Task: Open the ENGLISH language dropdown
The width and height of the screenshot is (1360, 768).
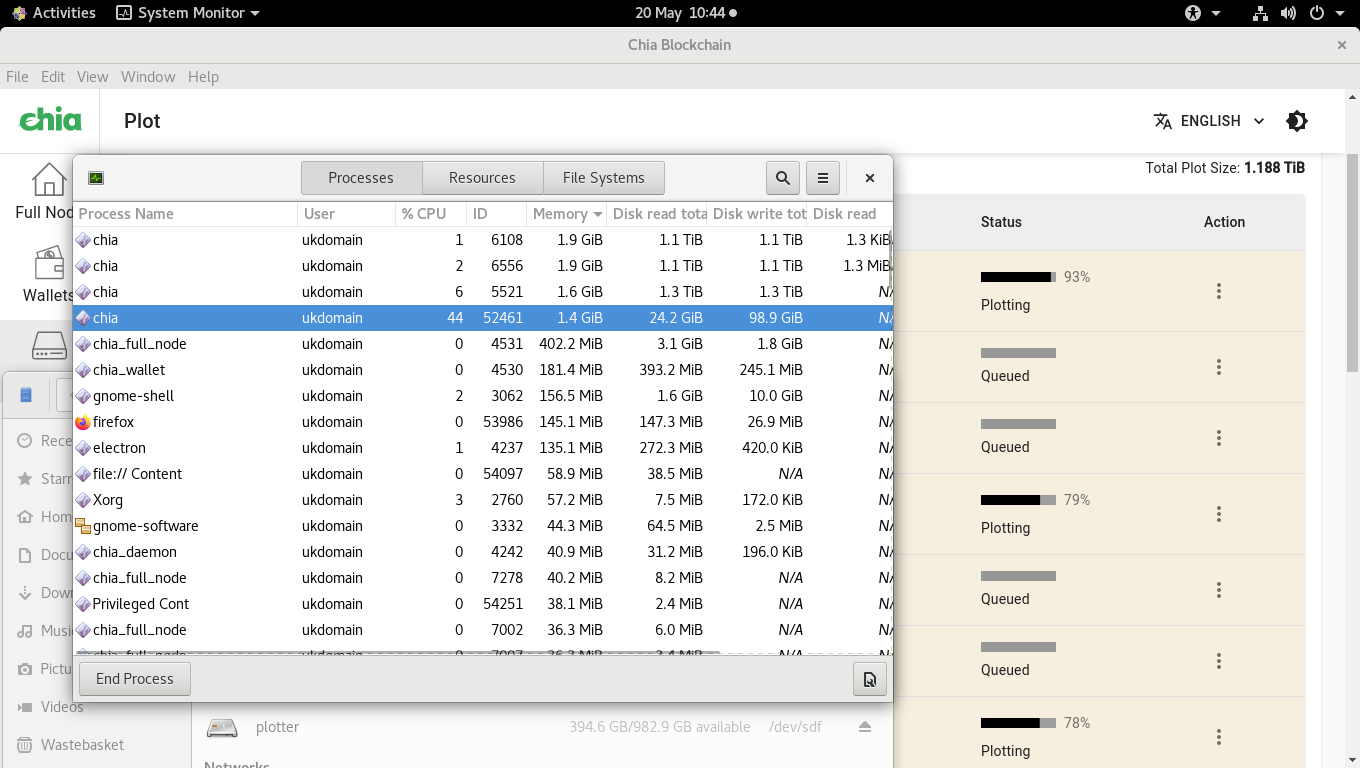Action: (x=1209, y=121)
